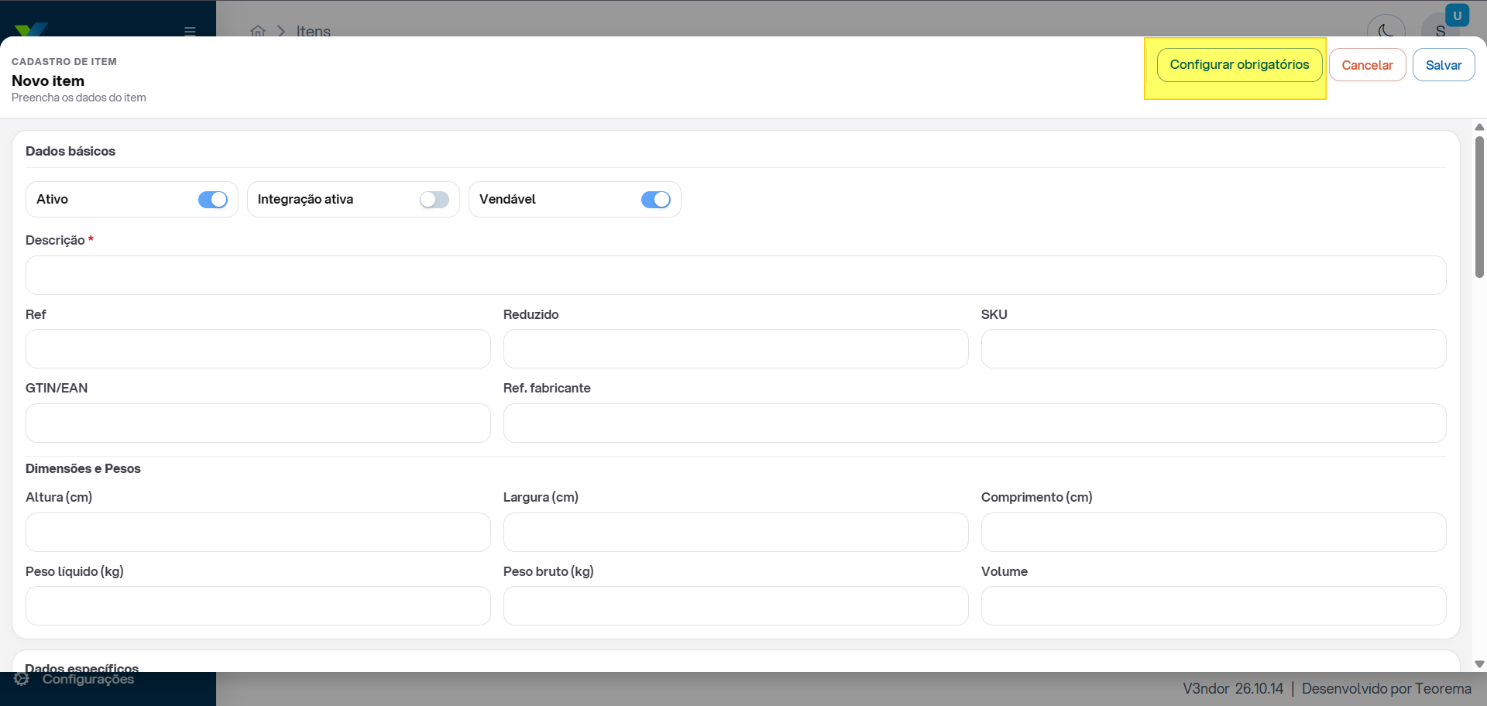Click the form scrollbar down arrow
Image resolution: width=1487 pixels, height=706 pixels.
pos(1479,664)
